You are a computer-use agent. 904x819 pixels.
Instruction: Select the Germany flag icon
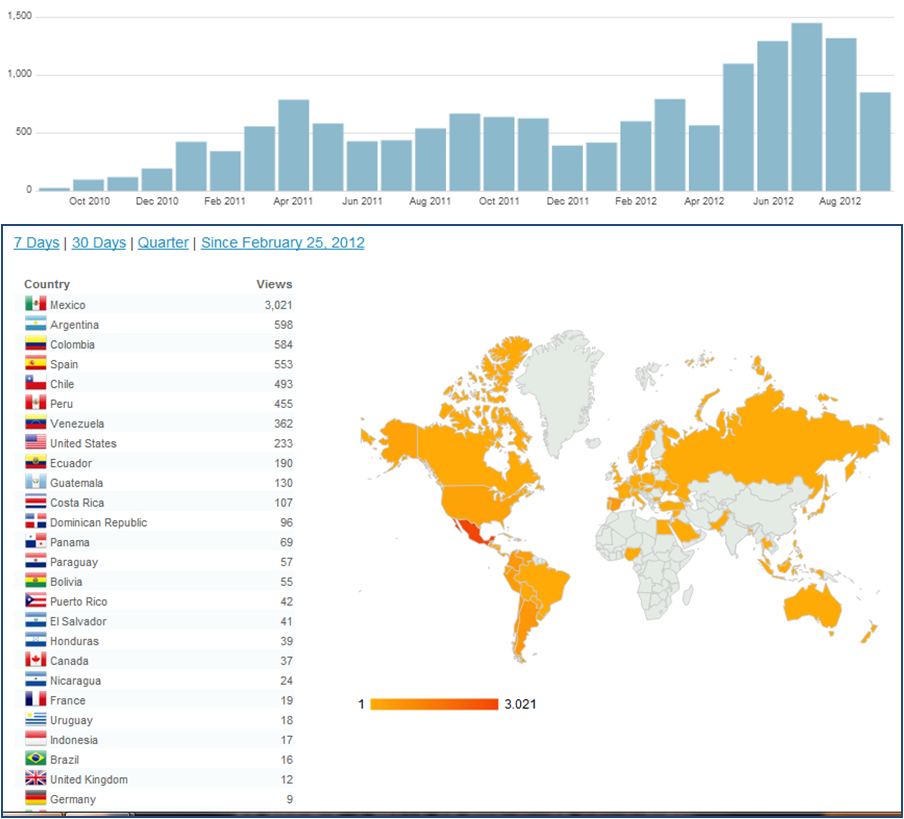coord(35,799)
